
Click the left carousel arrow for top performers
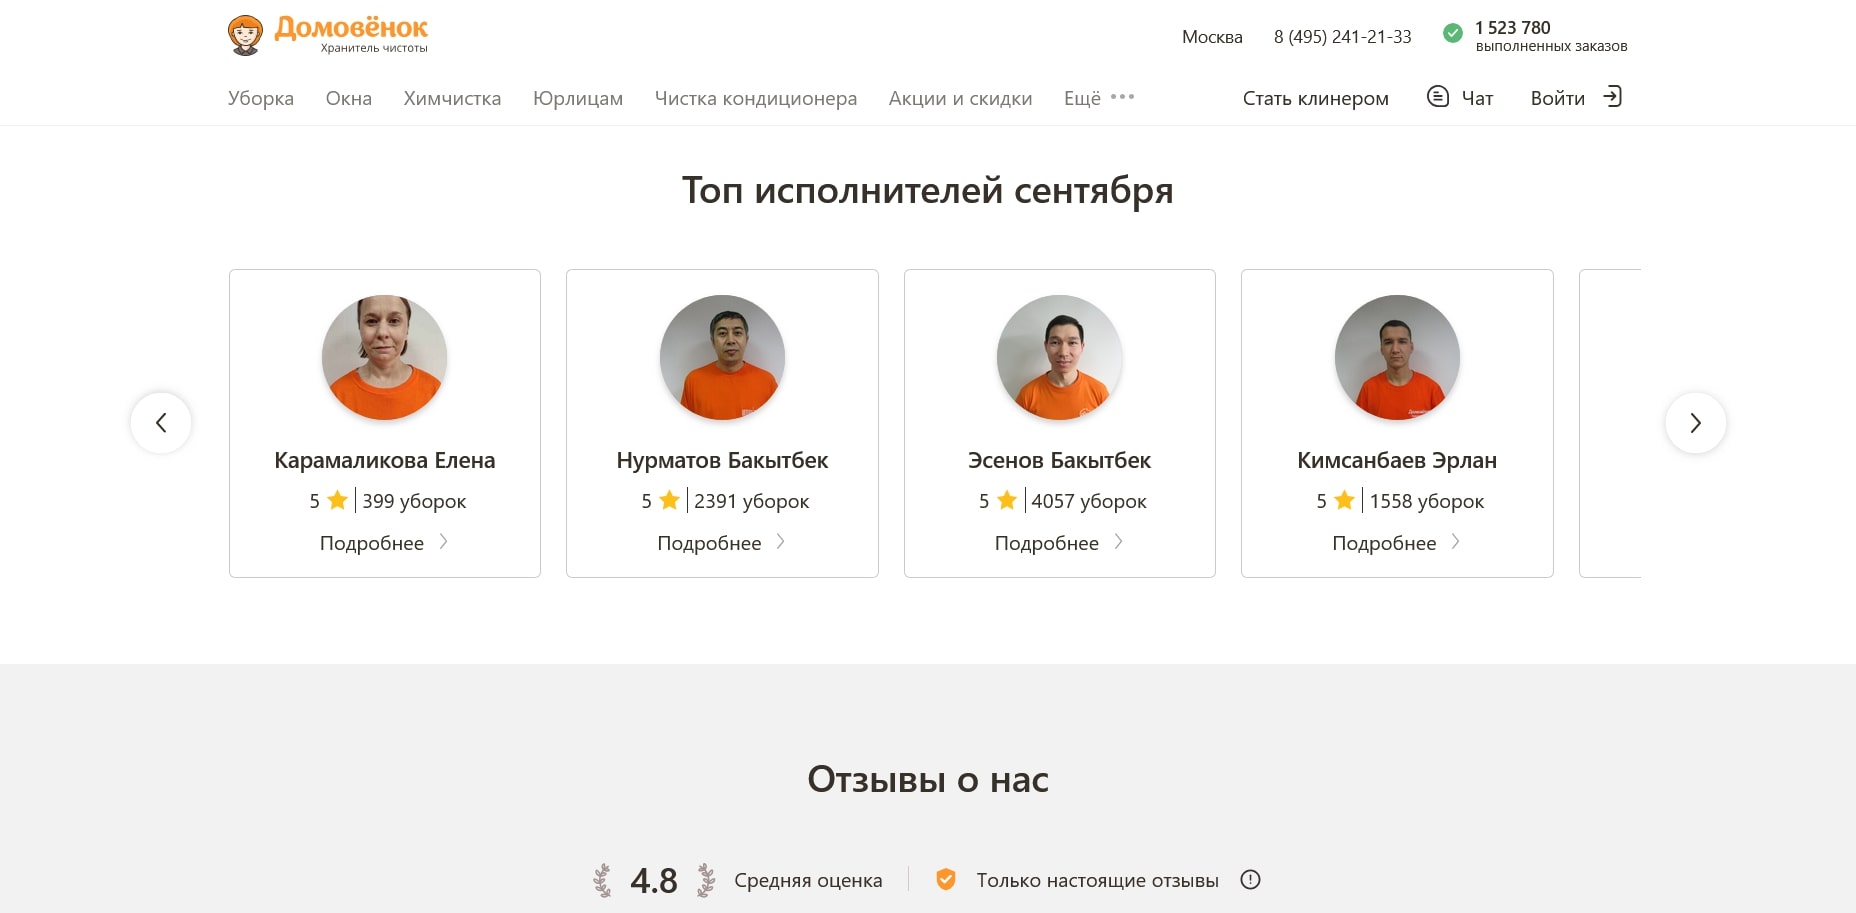(x=161, y=423)
